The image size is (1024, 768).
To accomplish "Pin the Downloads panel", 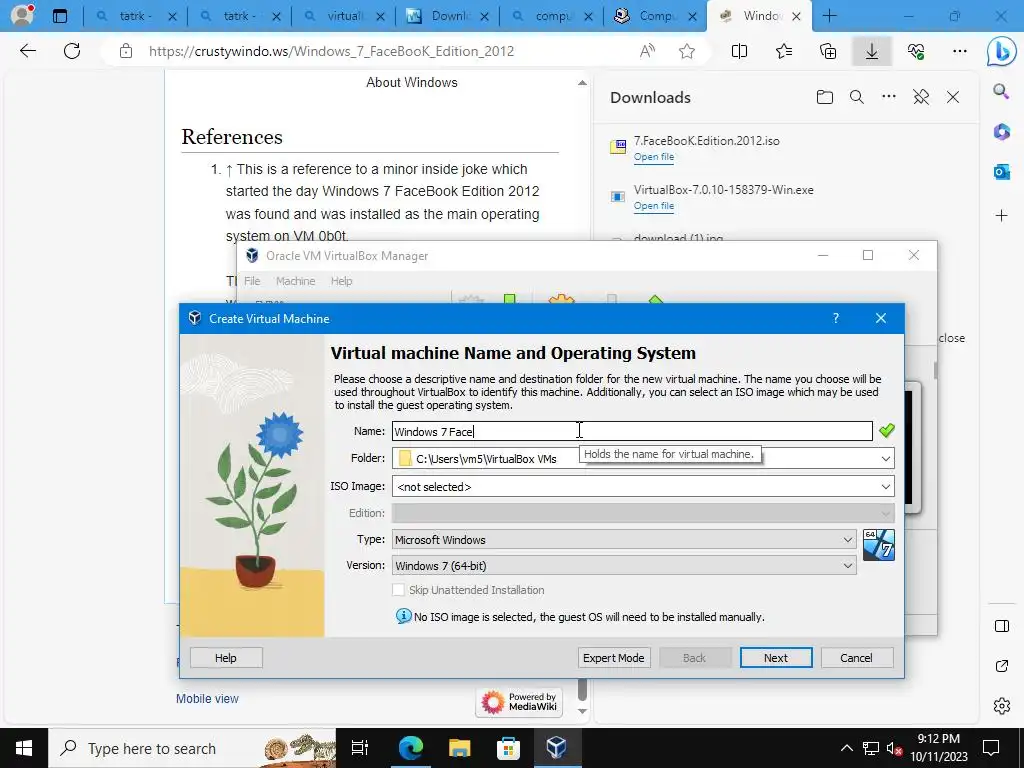I will (921, 97).
